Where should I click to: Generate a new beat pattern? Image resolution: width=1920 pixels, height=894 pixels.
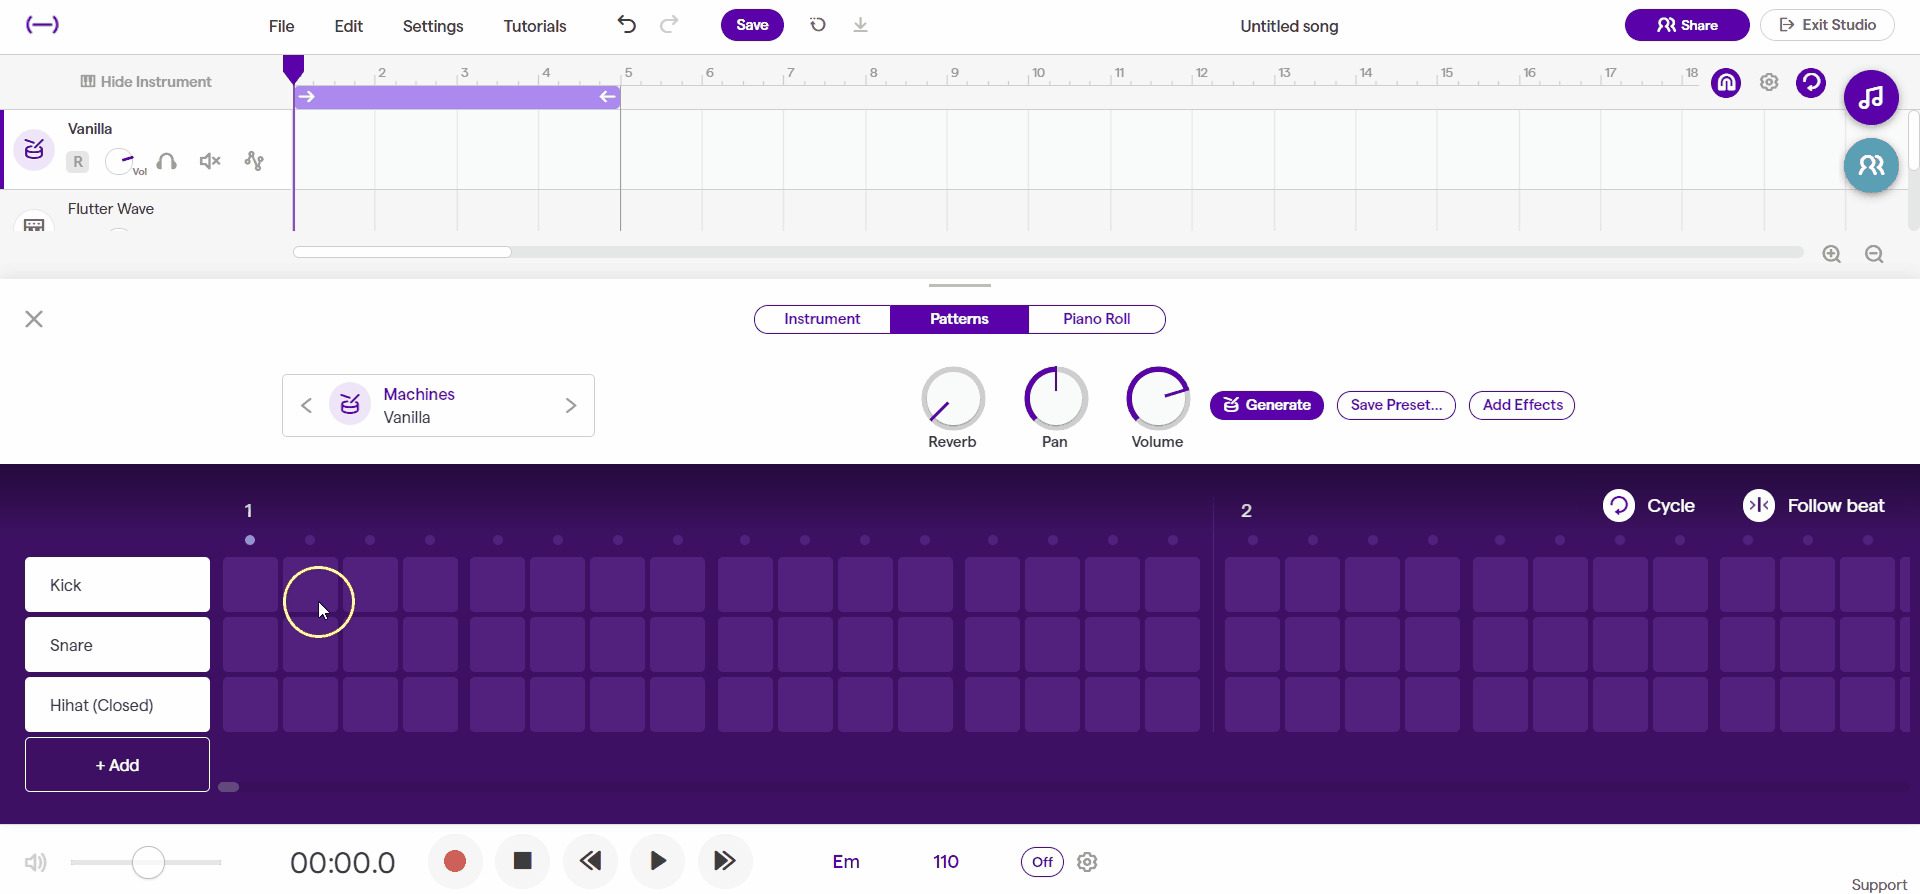coord(1267,405)
